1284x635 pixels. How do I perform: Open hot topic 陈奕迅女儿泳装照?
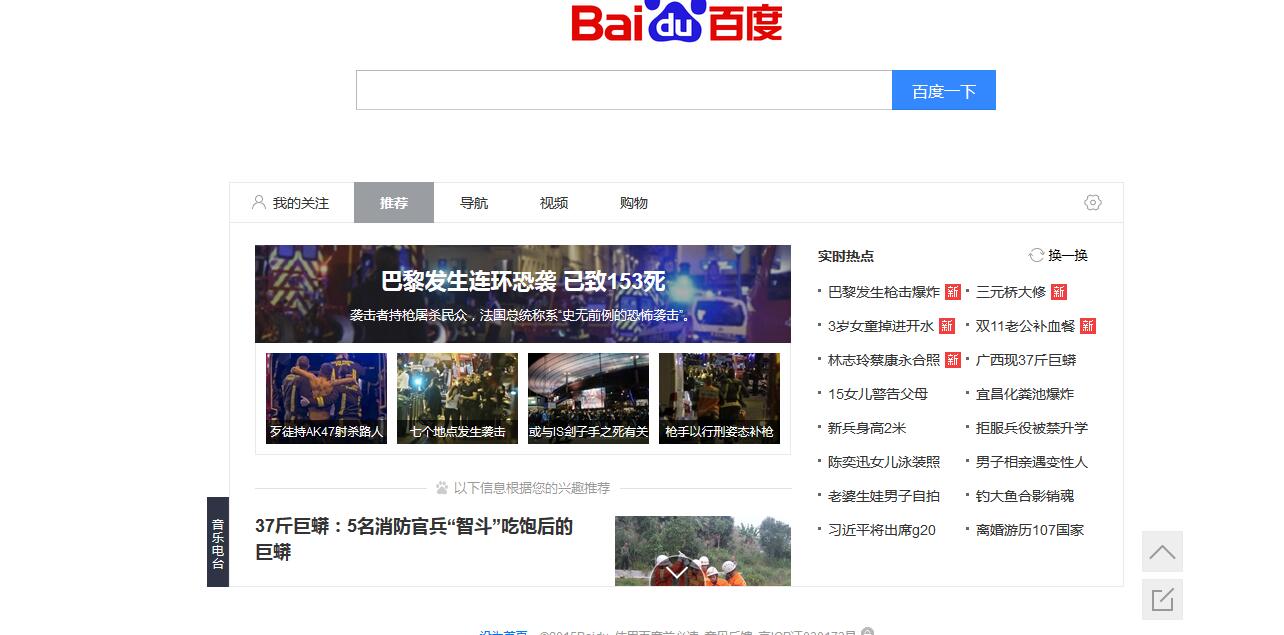coord(884,462)
